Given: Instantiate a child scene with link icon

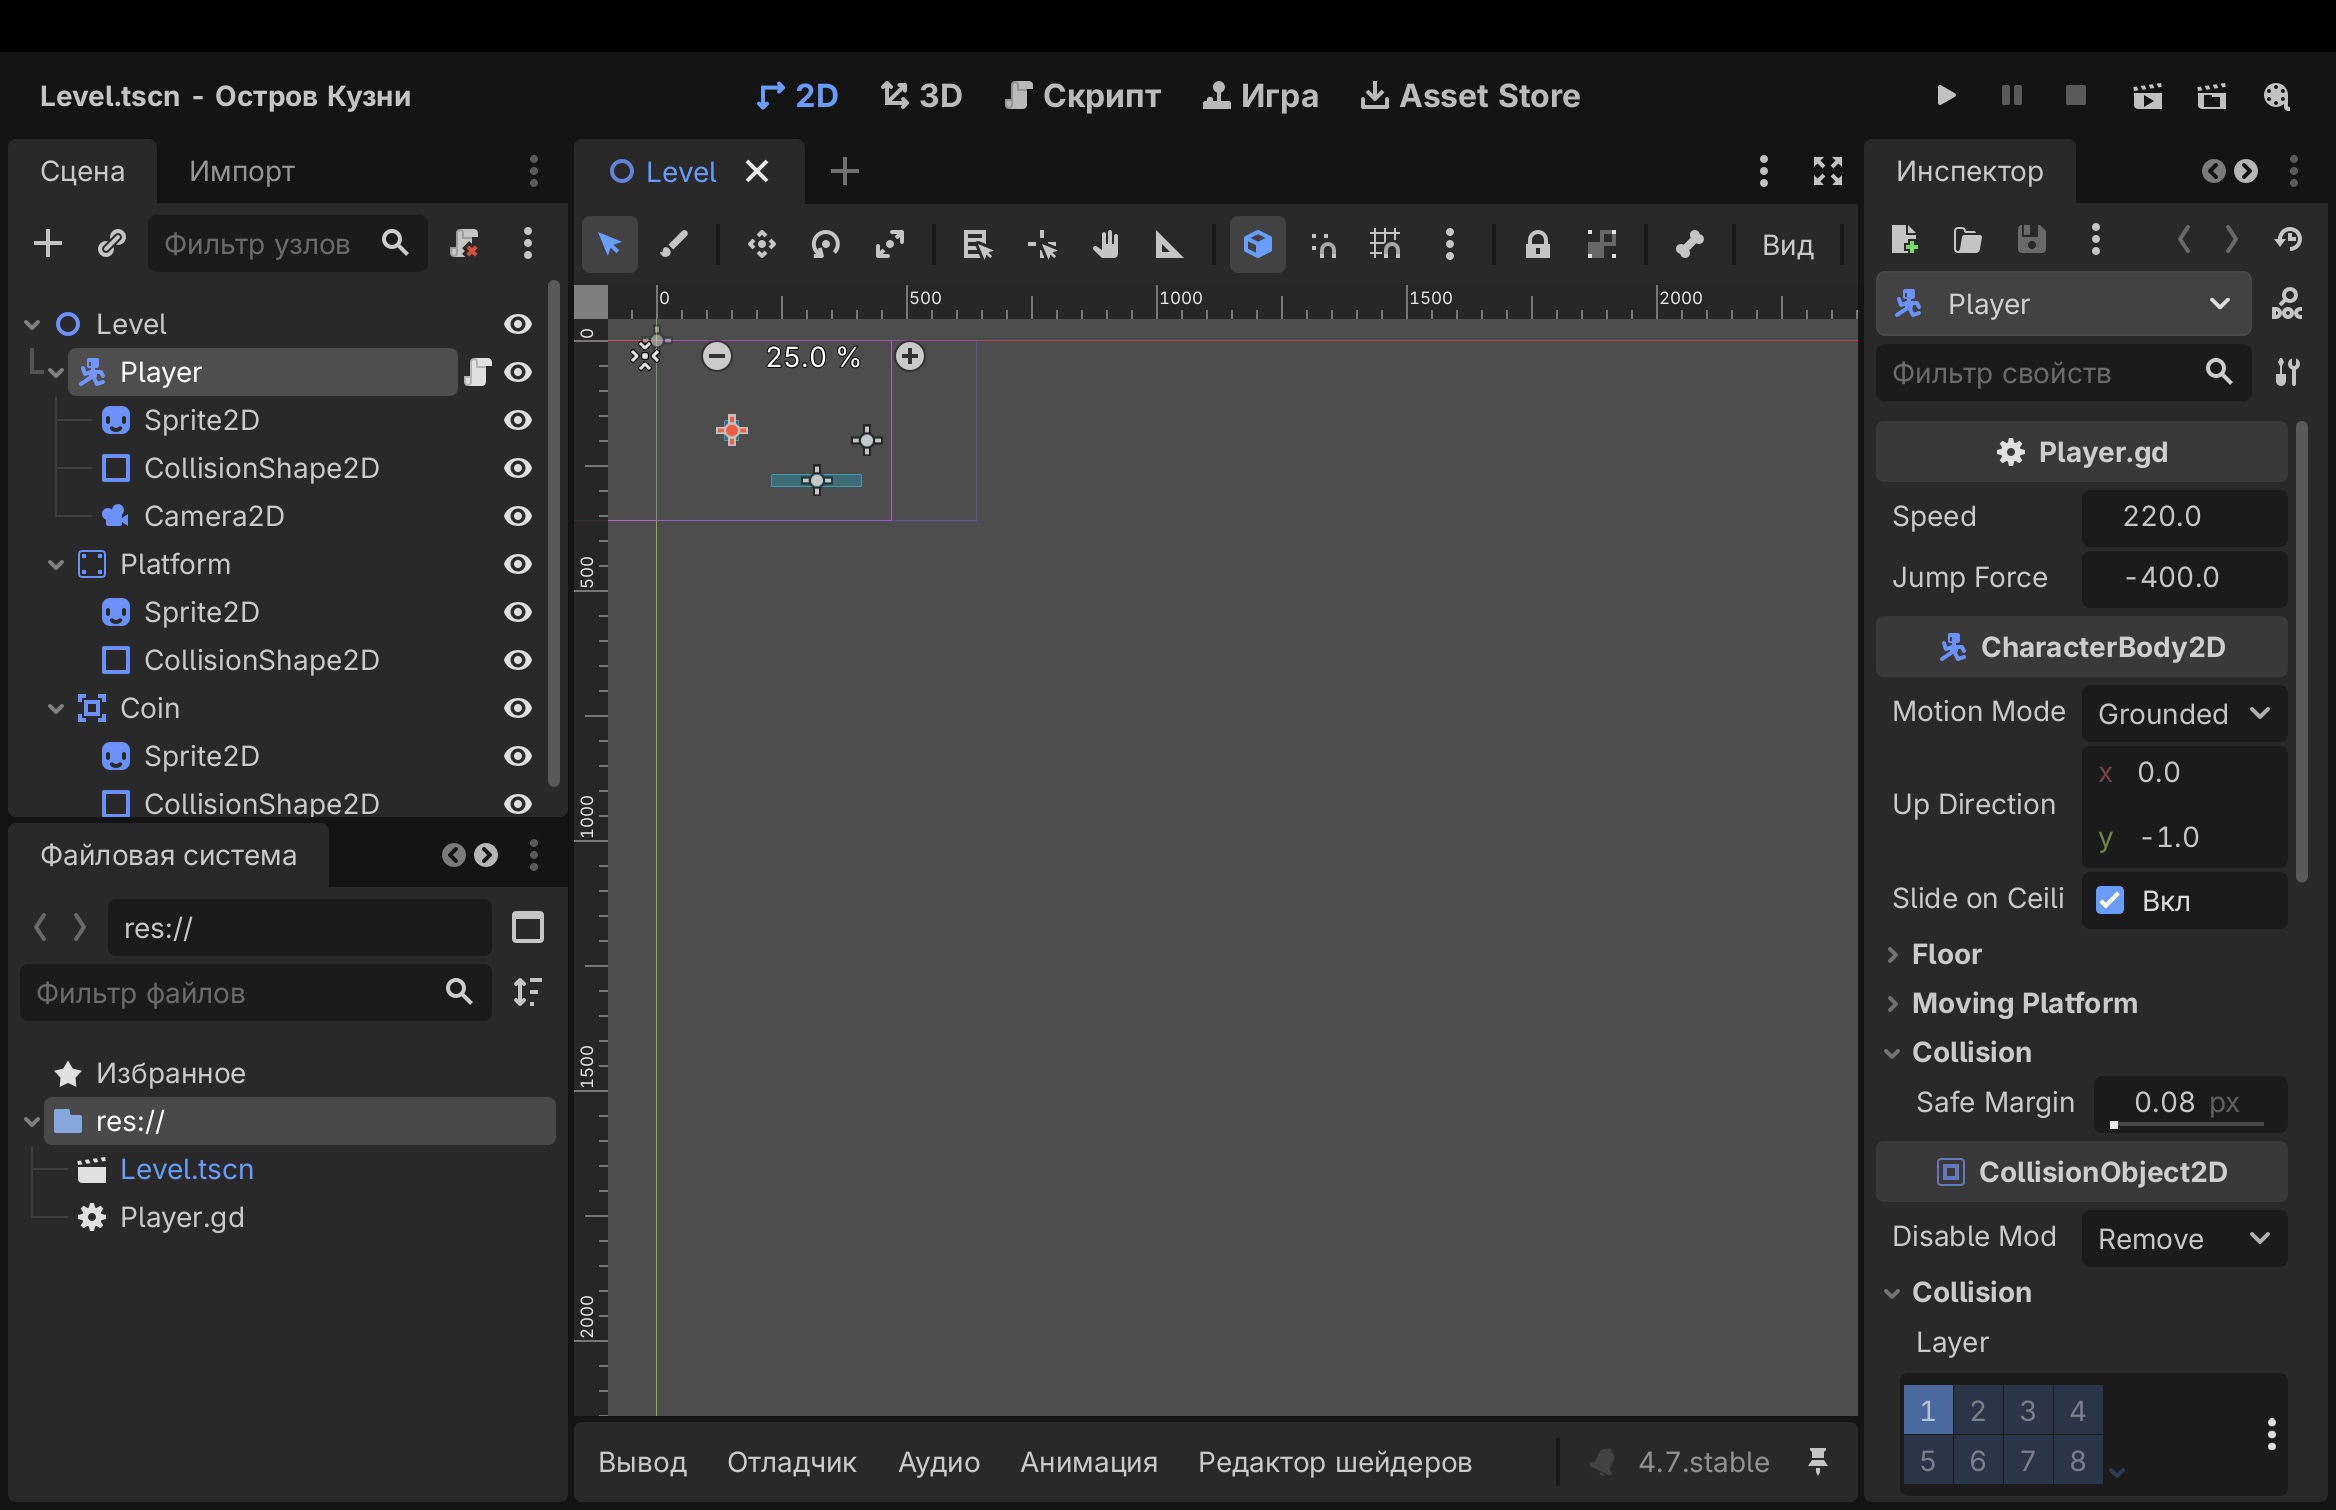Looking at the screenshot, I should (x=111, y=243).
